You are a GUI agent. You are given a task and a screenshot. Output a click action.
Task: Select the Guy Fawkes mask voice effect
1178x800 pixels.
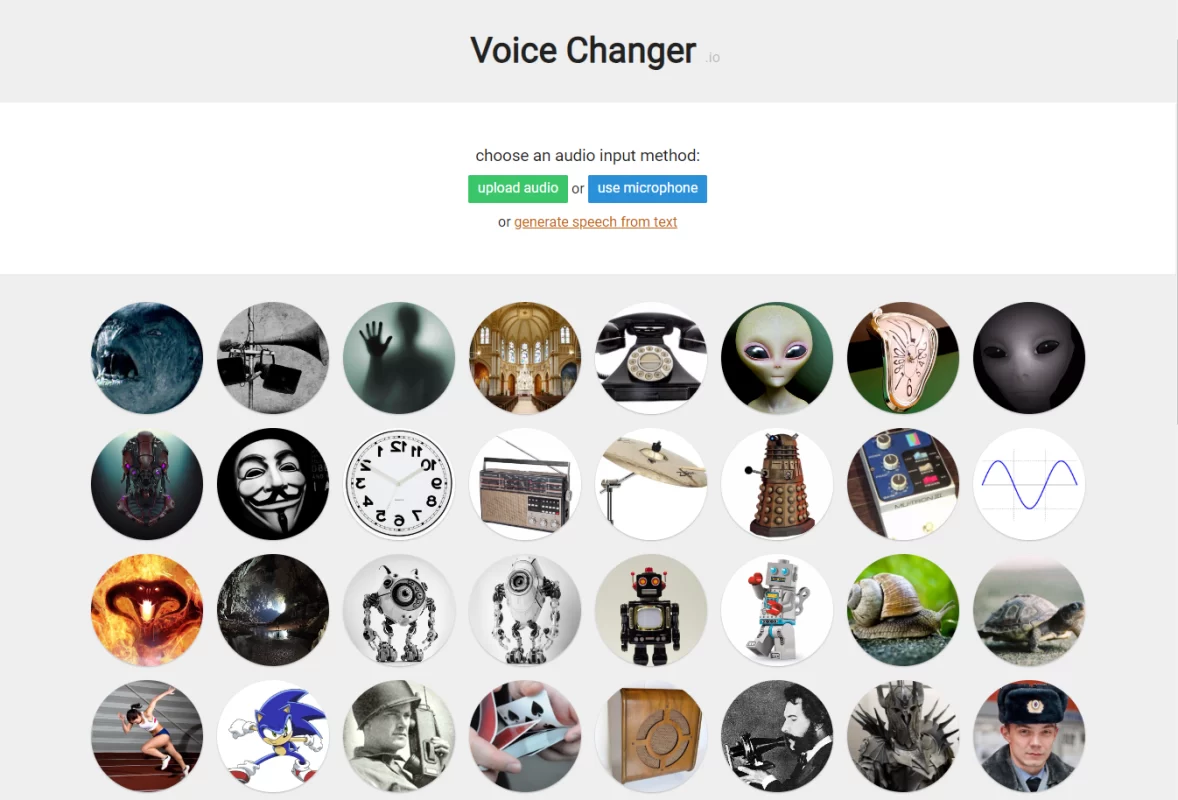click(x=273, y=484)
